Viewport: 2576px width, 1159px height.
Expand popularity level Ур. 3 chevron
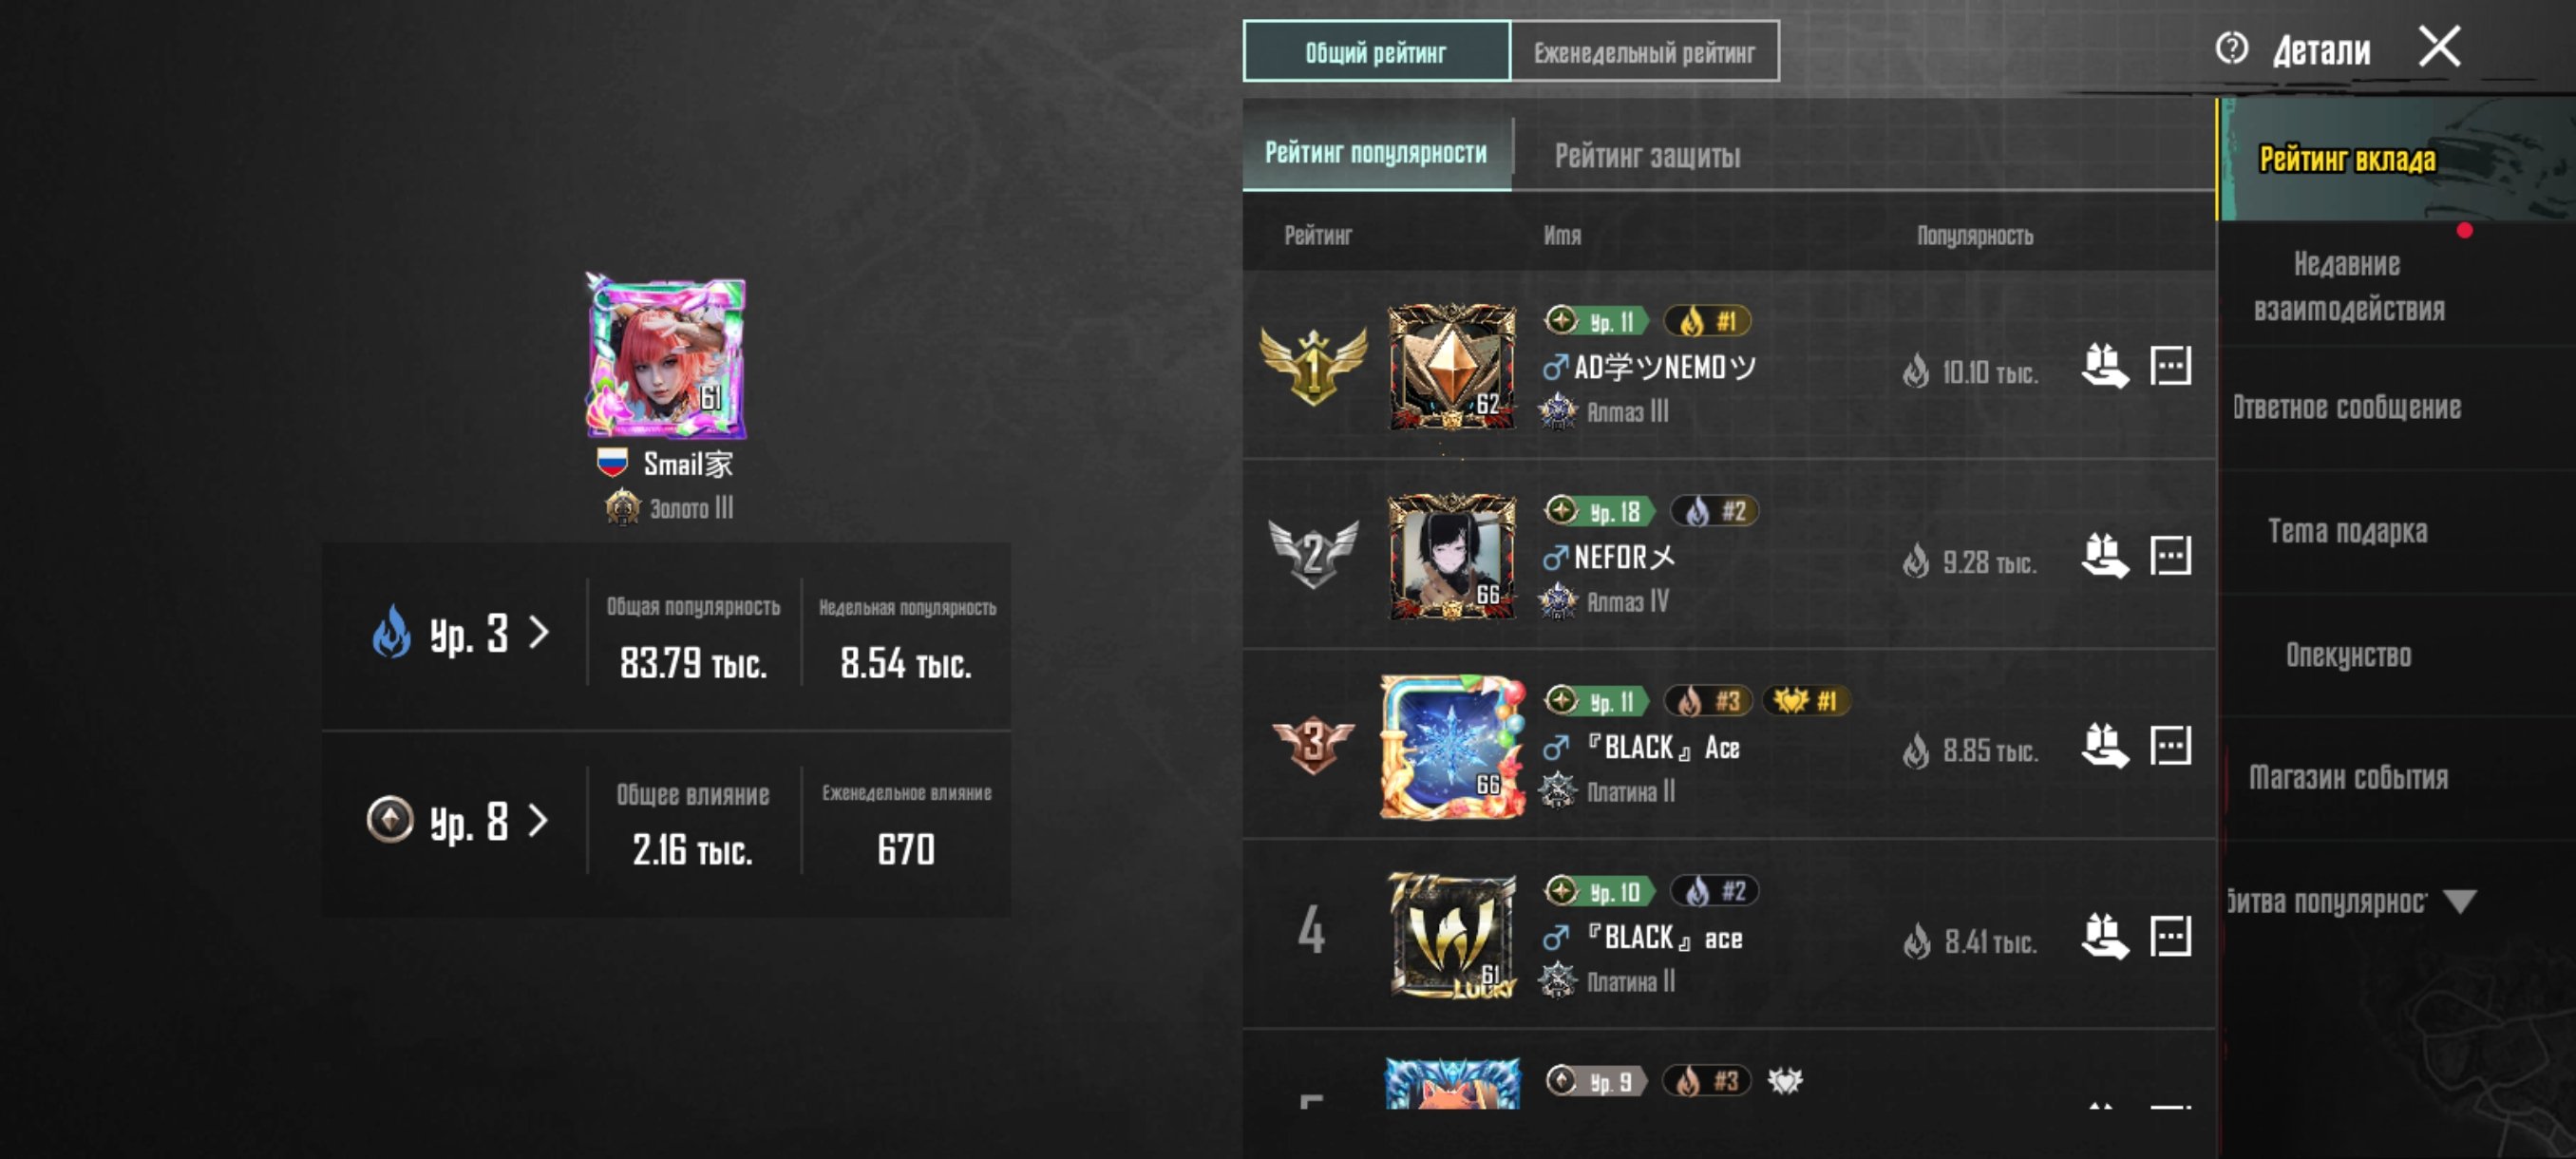(539, 632)
